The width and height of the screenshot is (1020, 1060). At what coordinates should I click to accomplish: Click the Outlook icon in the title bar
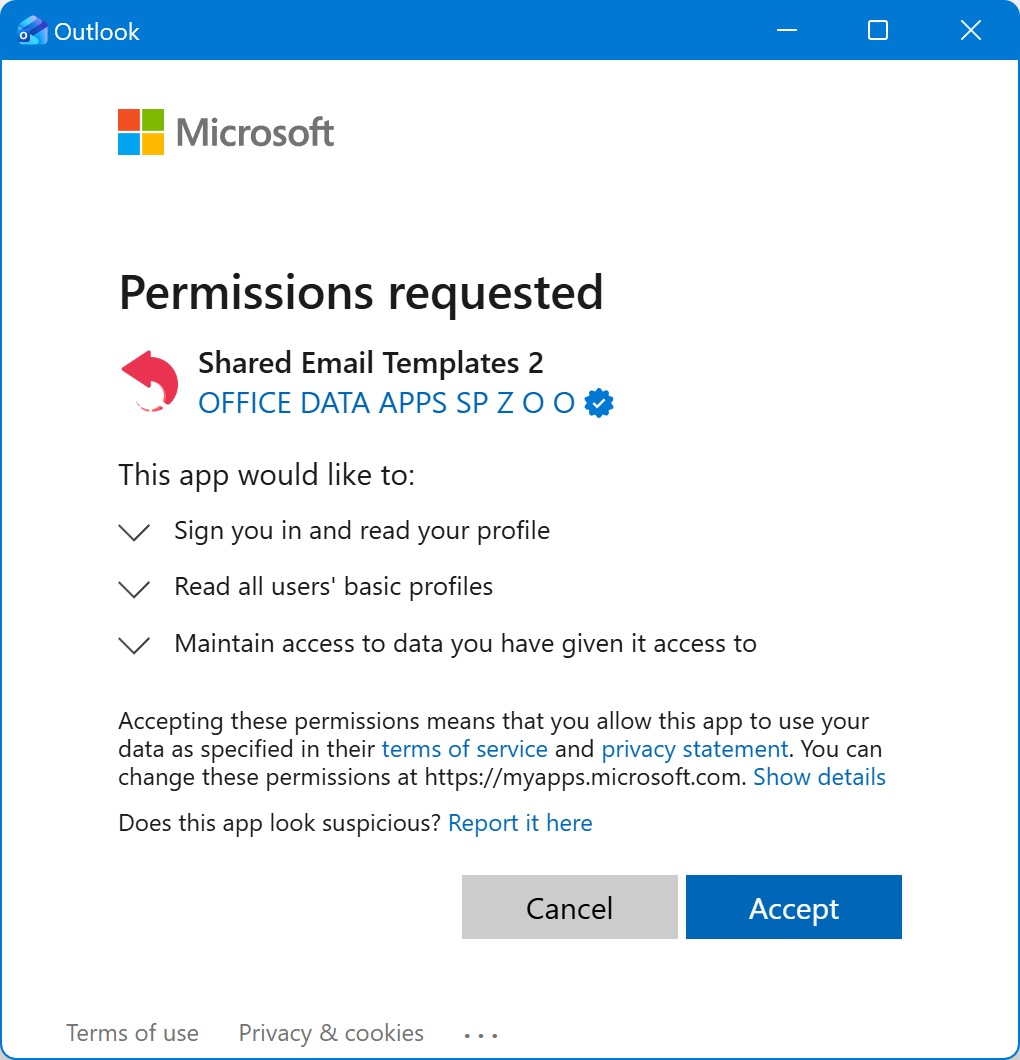32,30
